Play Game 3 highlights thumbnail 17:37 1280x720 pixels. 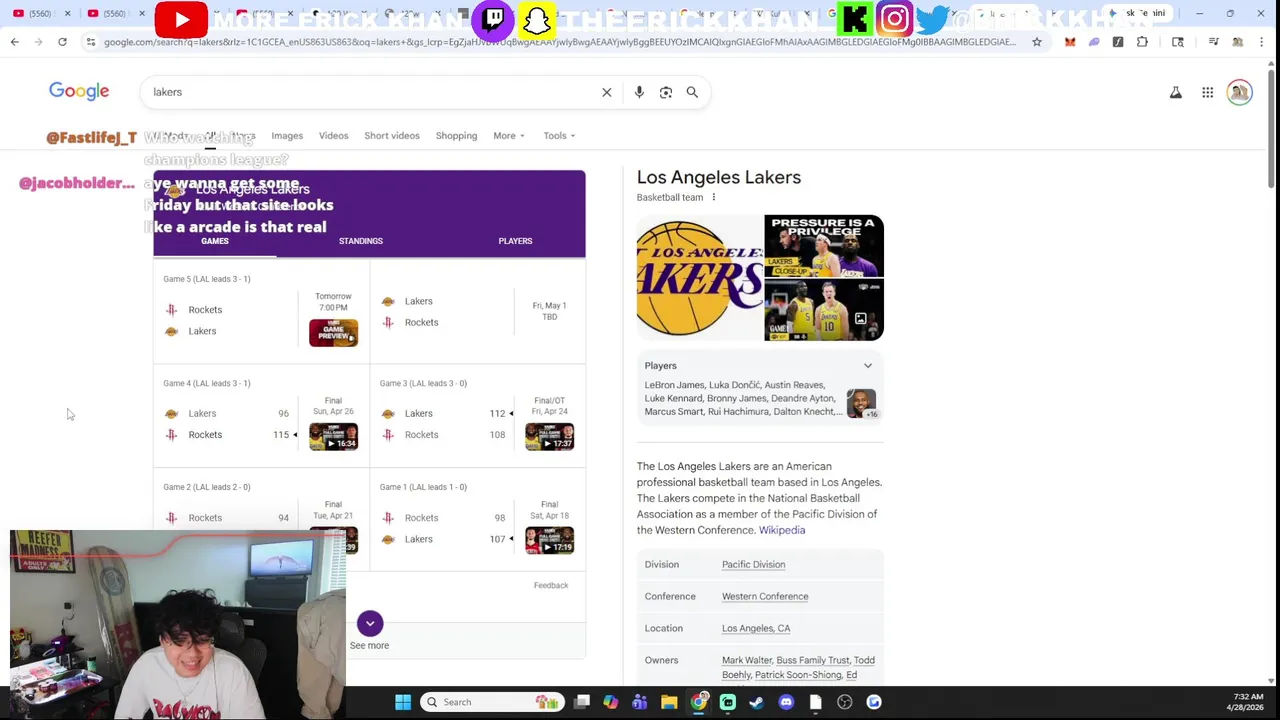549,437
